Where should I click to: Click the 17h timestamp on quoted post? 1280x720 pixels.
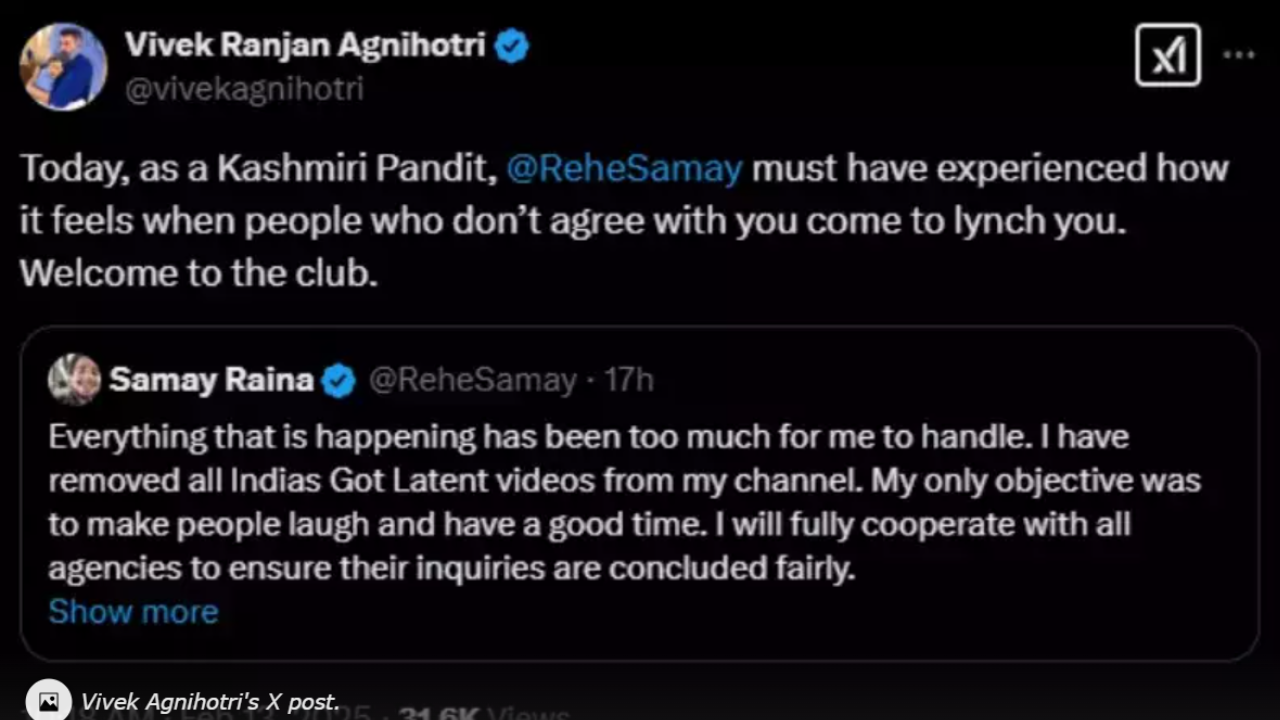coord(632,380)
